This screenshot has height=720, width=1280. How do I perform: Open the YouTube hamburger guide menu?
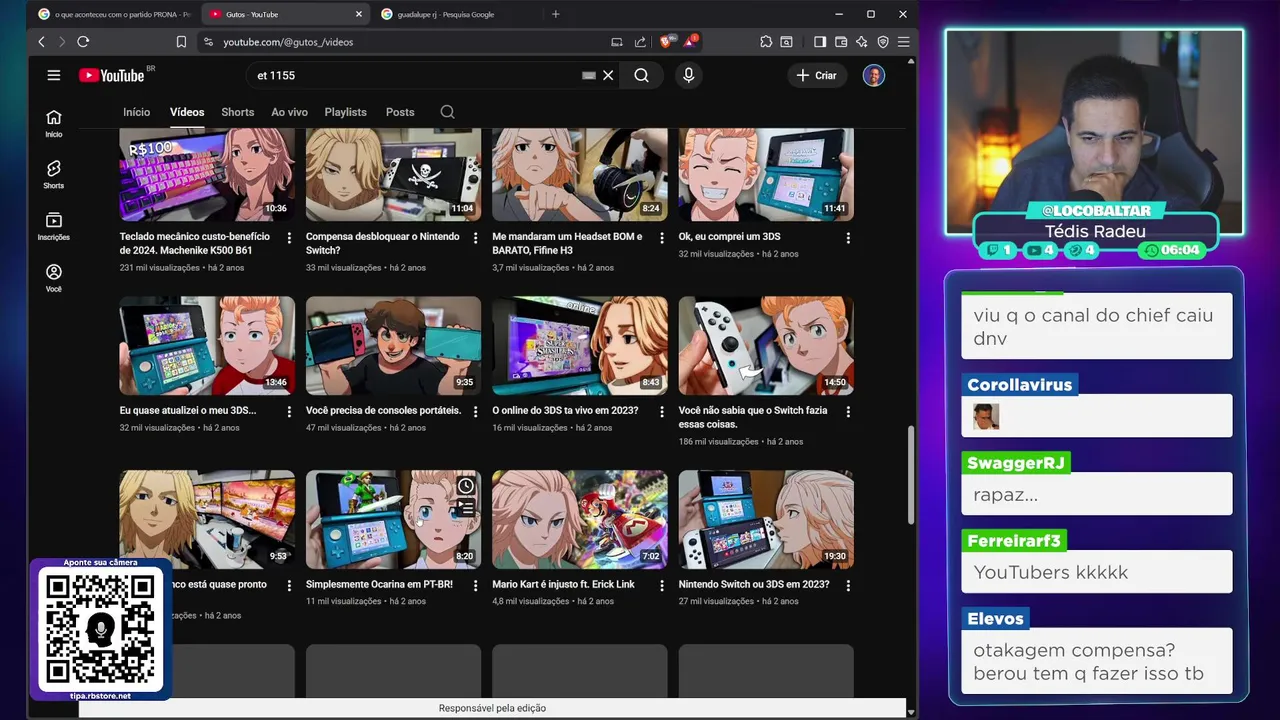click(x=54, y=75)
